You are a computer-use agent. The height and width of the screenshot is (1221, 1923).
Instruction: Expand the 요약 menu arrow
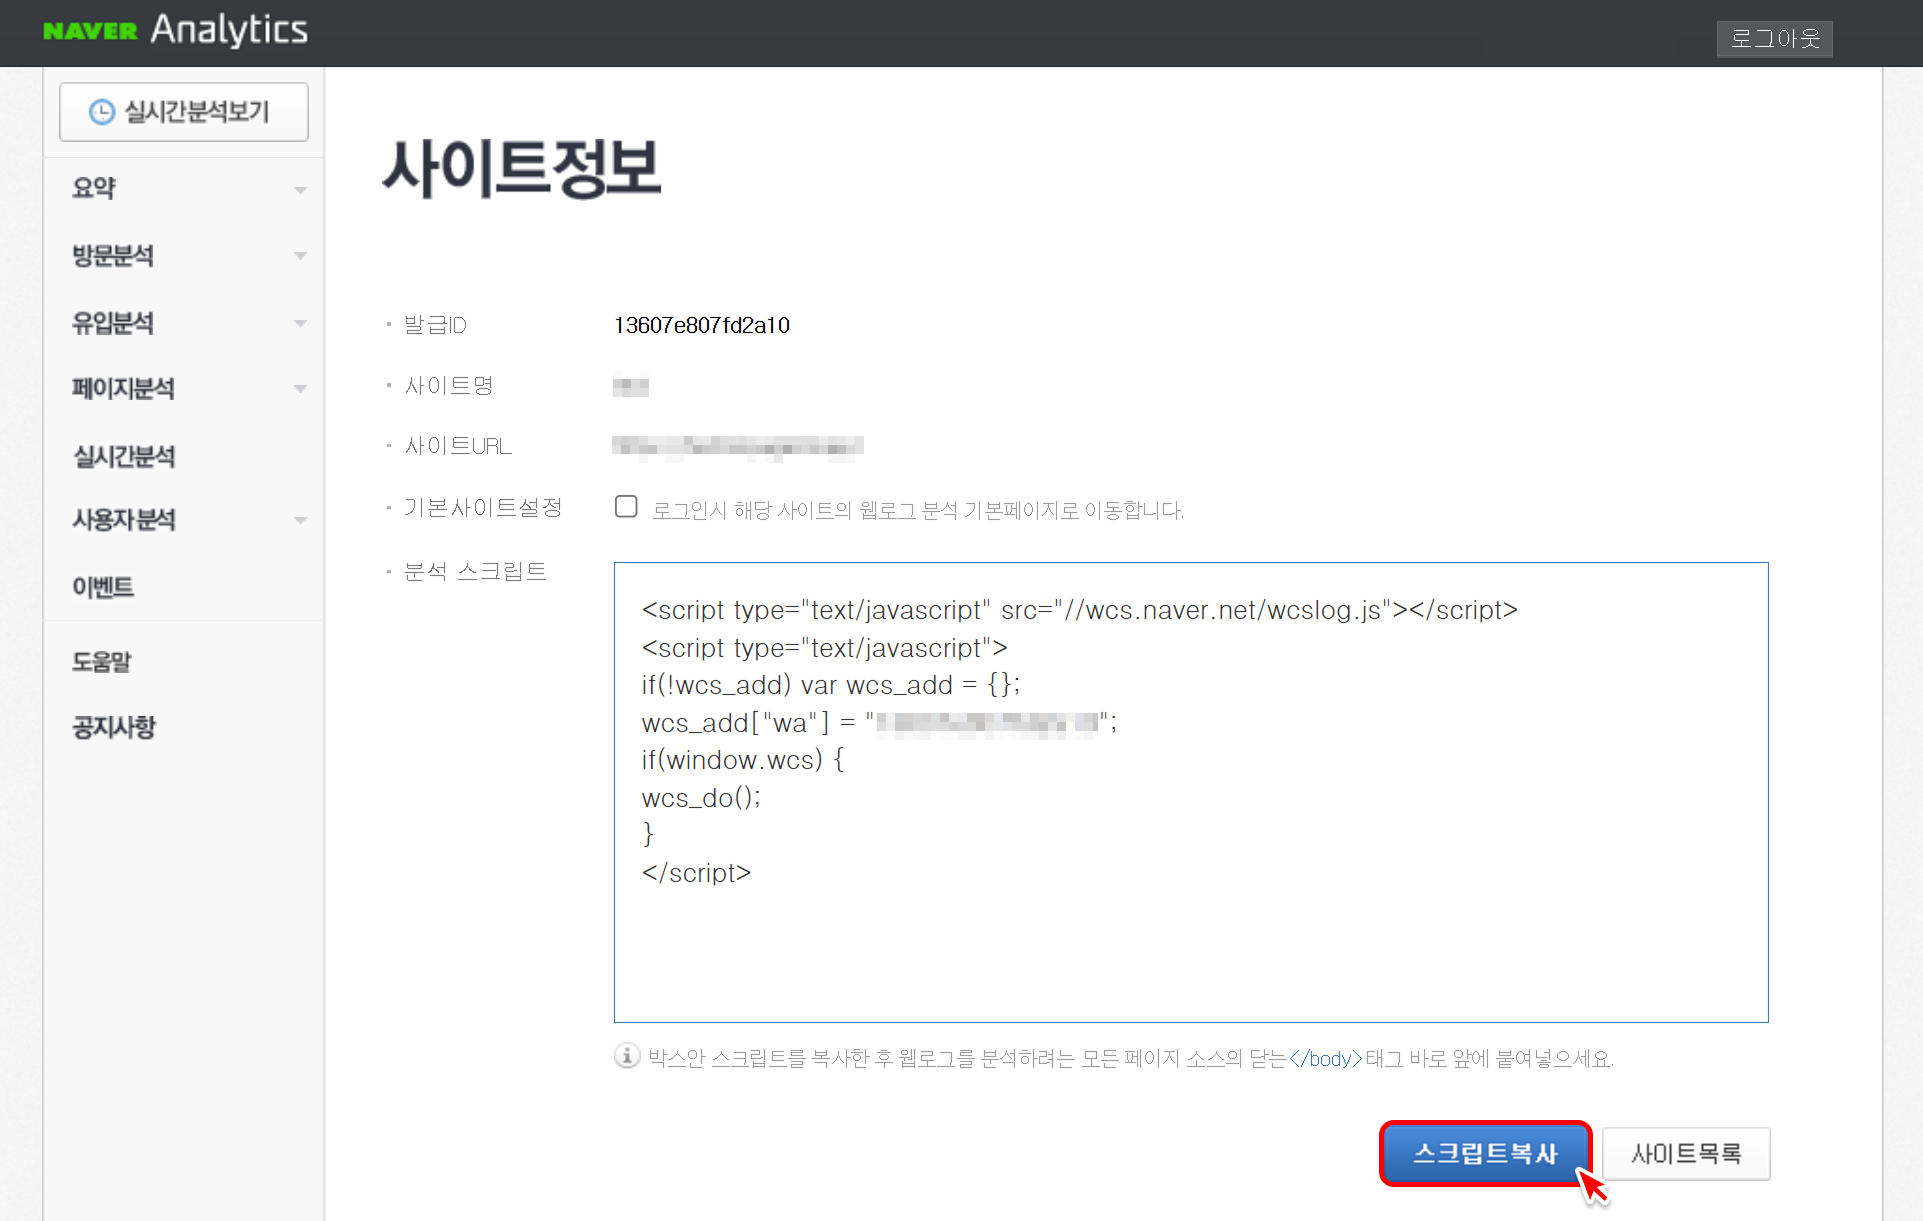pos(300,190)
